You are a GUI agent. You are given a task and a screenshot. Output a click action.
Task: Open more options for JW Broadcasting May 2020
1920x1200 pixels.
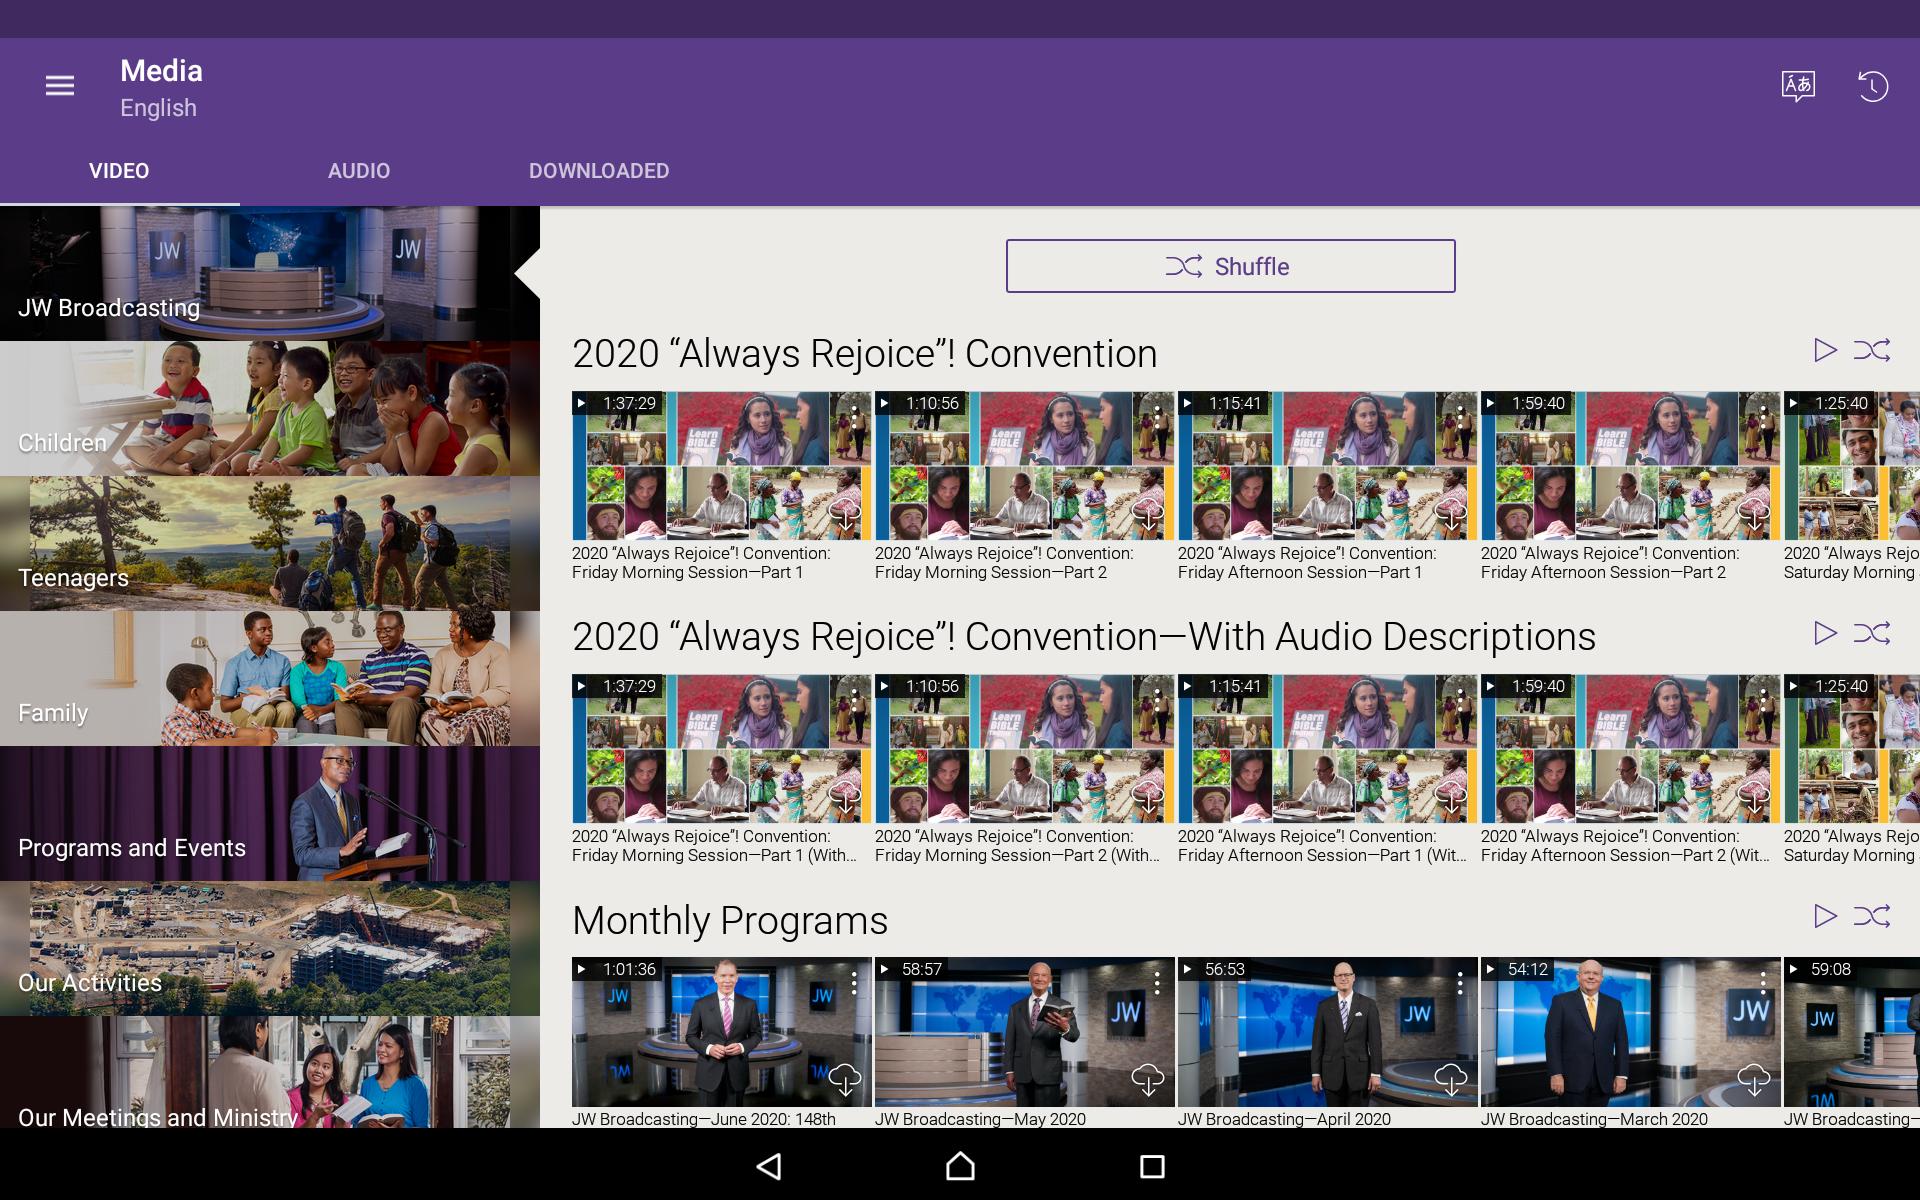click(x=1158, y=983)
